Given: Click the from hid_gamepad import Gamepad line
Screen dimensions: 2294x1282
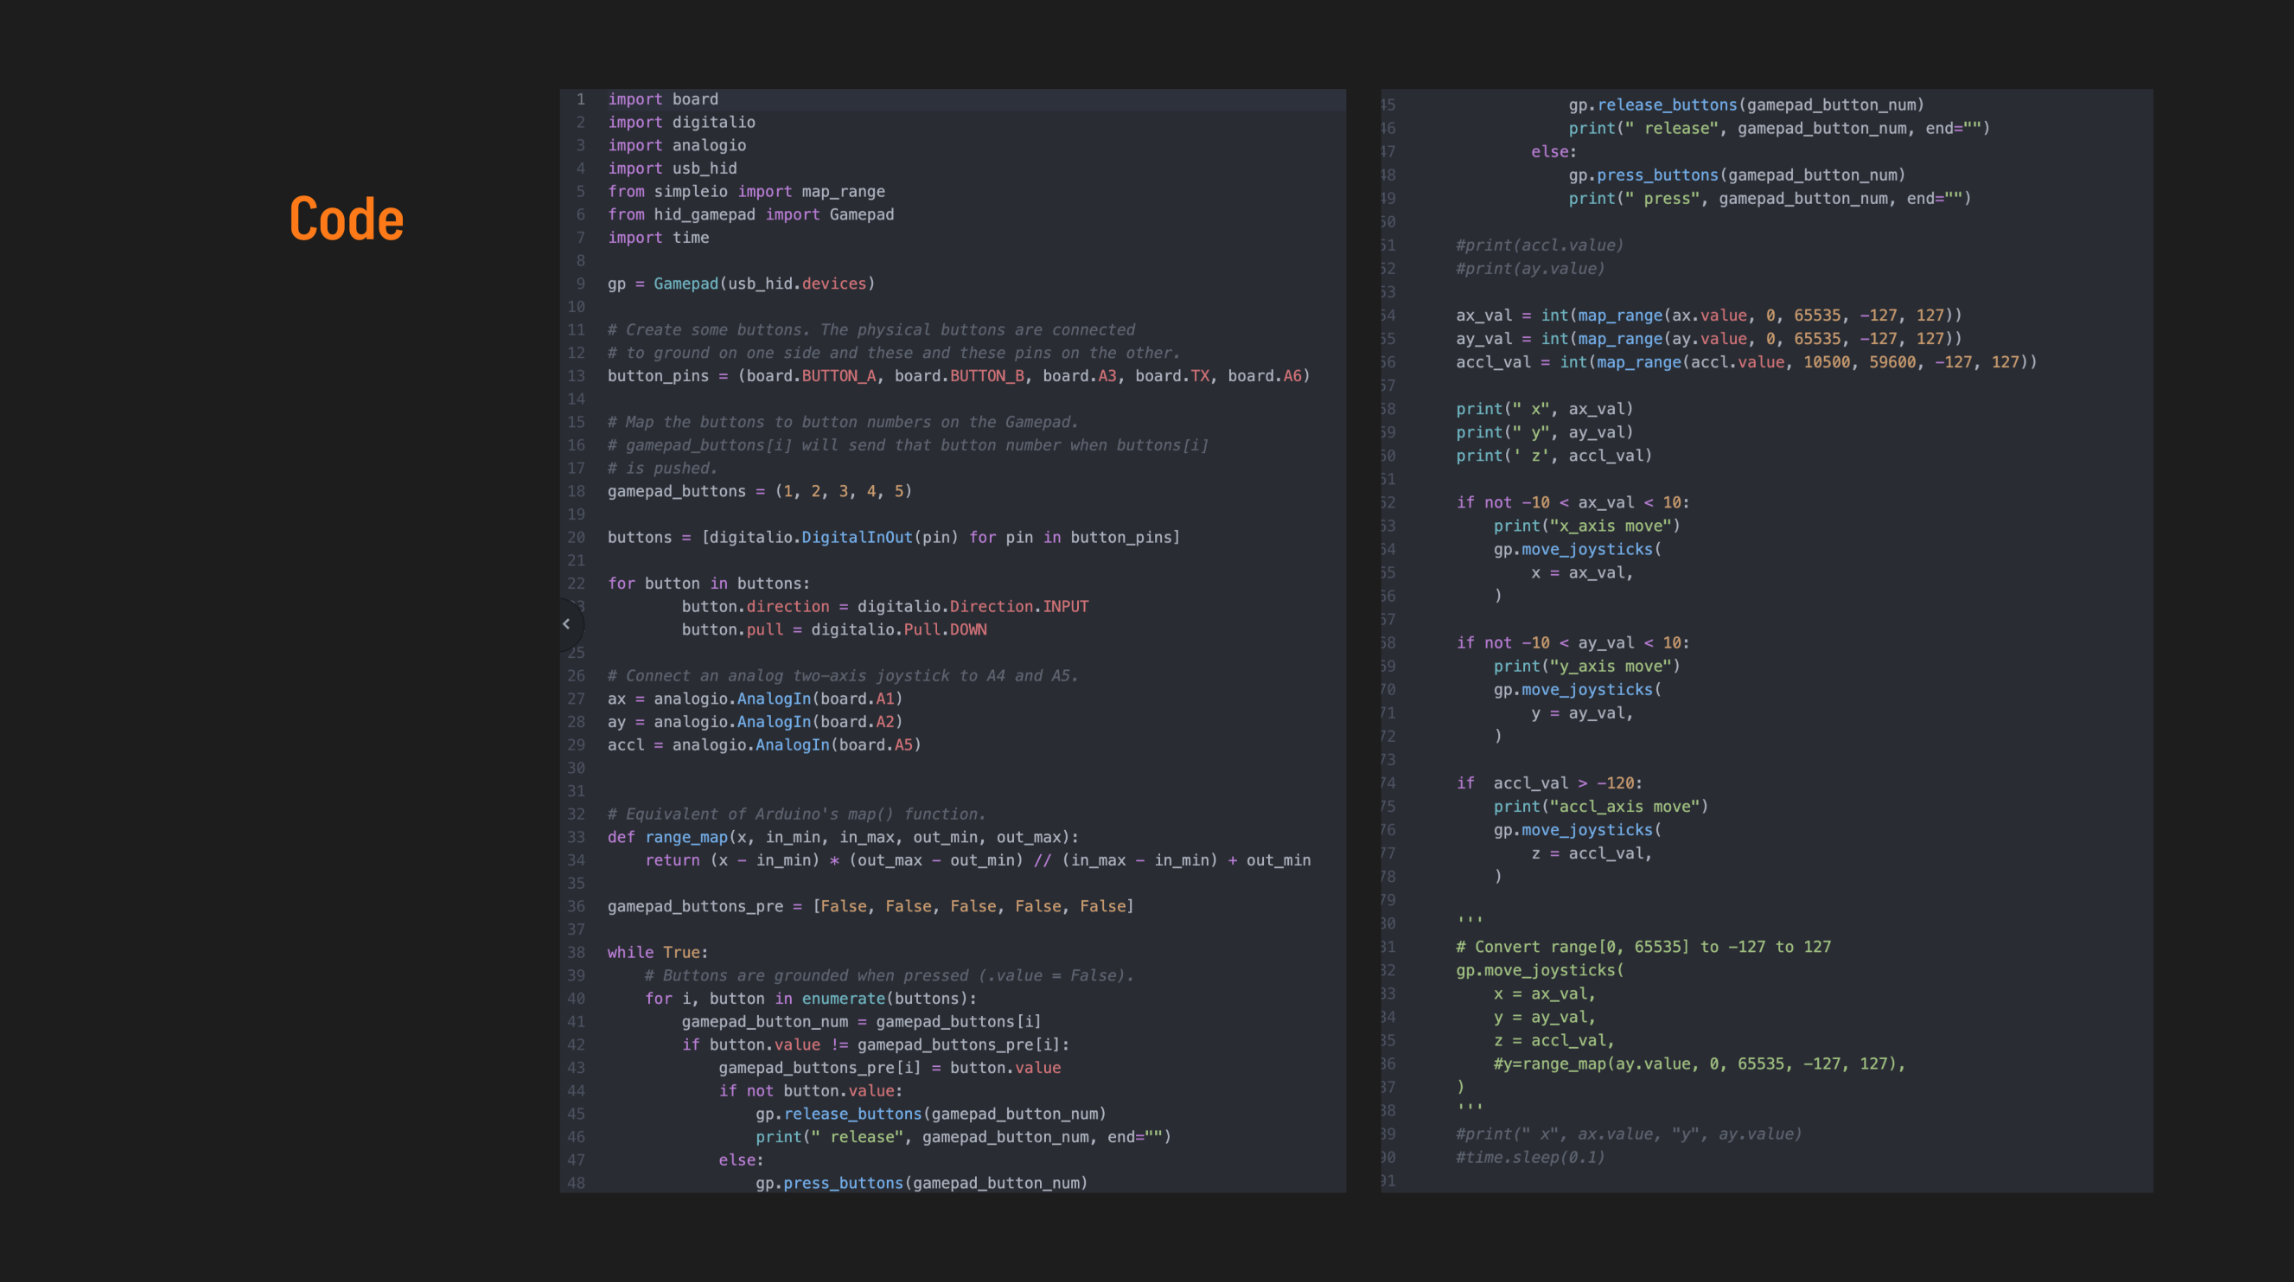Looking at the screenshot, I should (750, 214).
